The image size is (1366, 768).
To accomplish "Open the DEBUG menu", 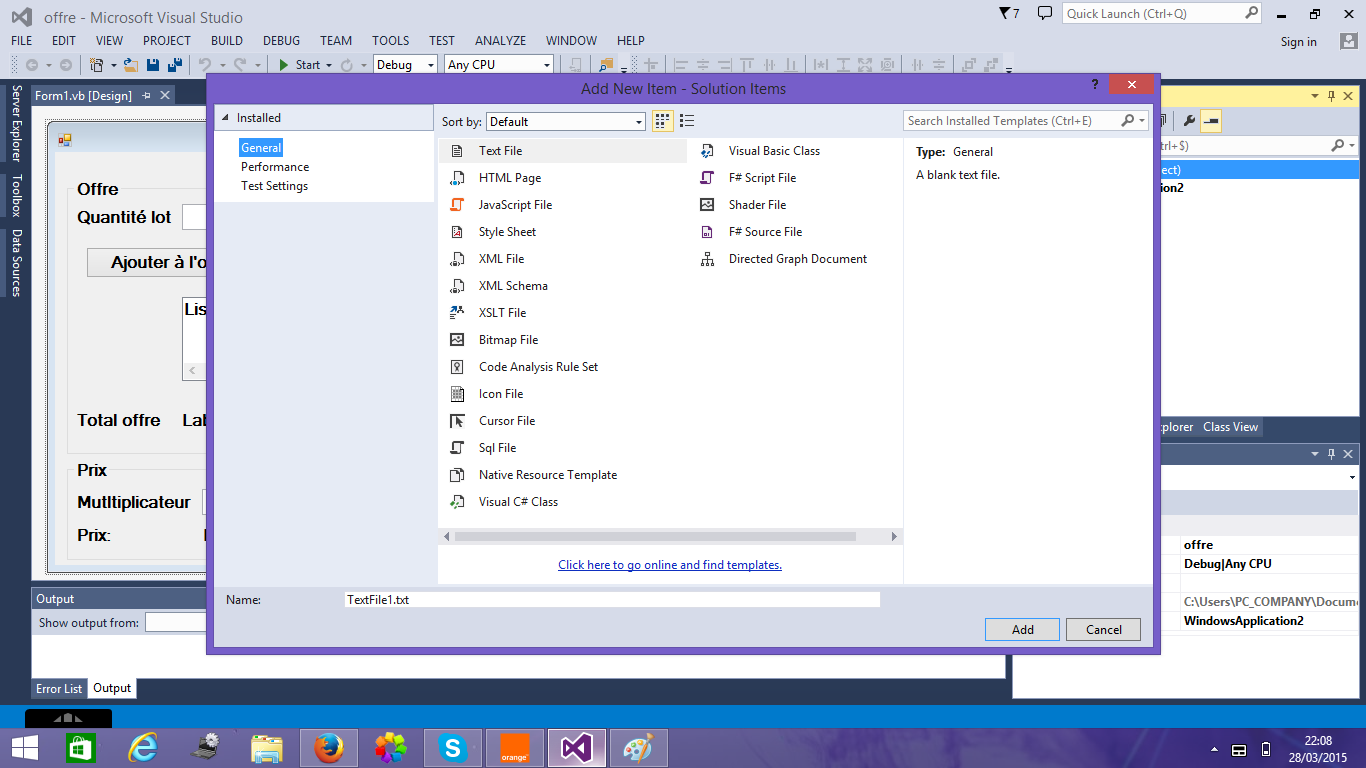I will pyautogui.click(x=281, y=41).
